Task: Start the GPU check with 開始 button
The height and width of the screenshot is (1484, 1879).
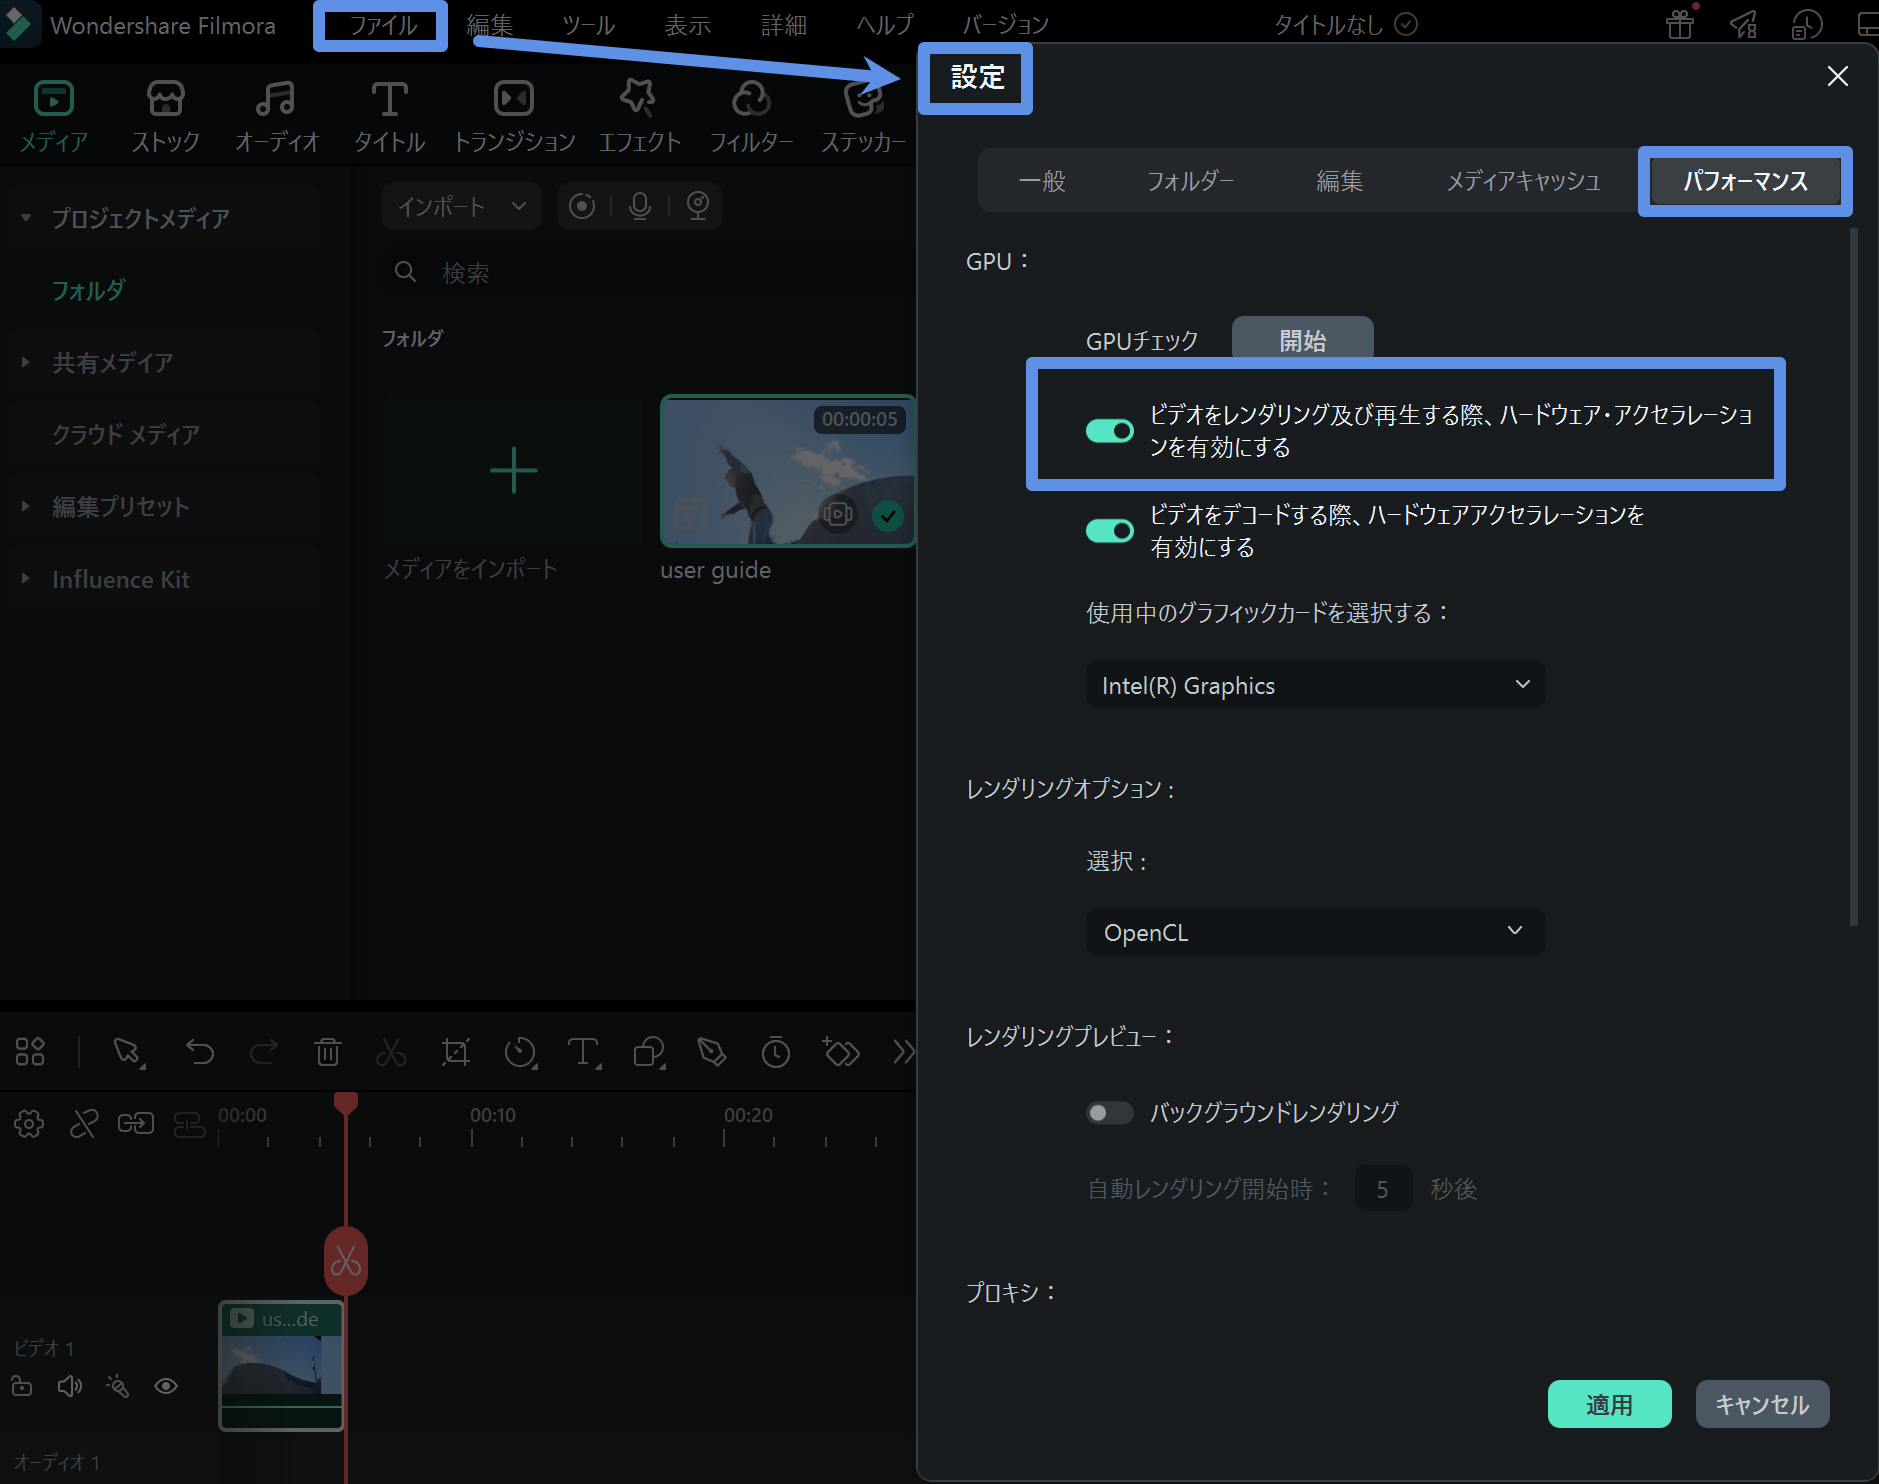Action: pyautogui.click(x=1302, y=338)
